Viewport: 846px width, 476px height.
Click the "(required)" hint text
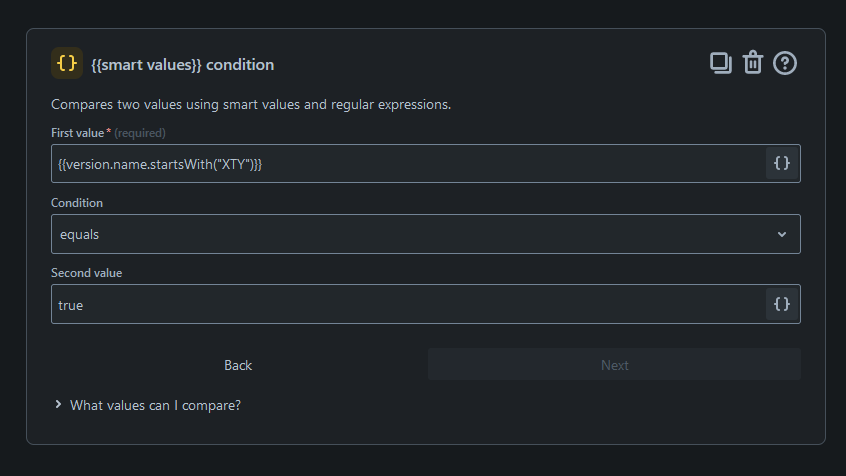140,133
